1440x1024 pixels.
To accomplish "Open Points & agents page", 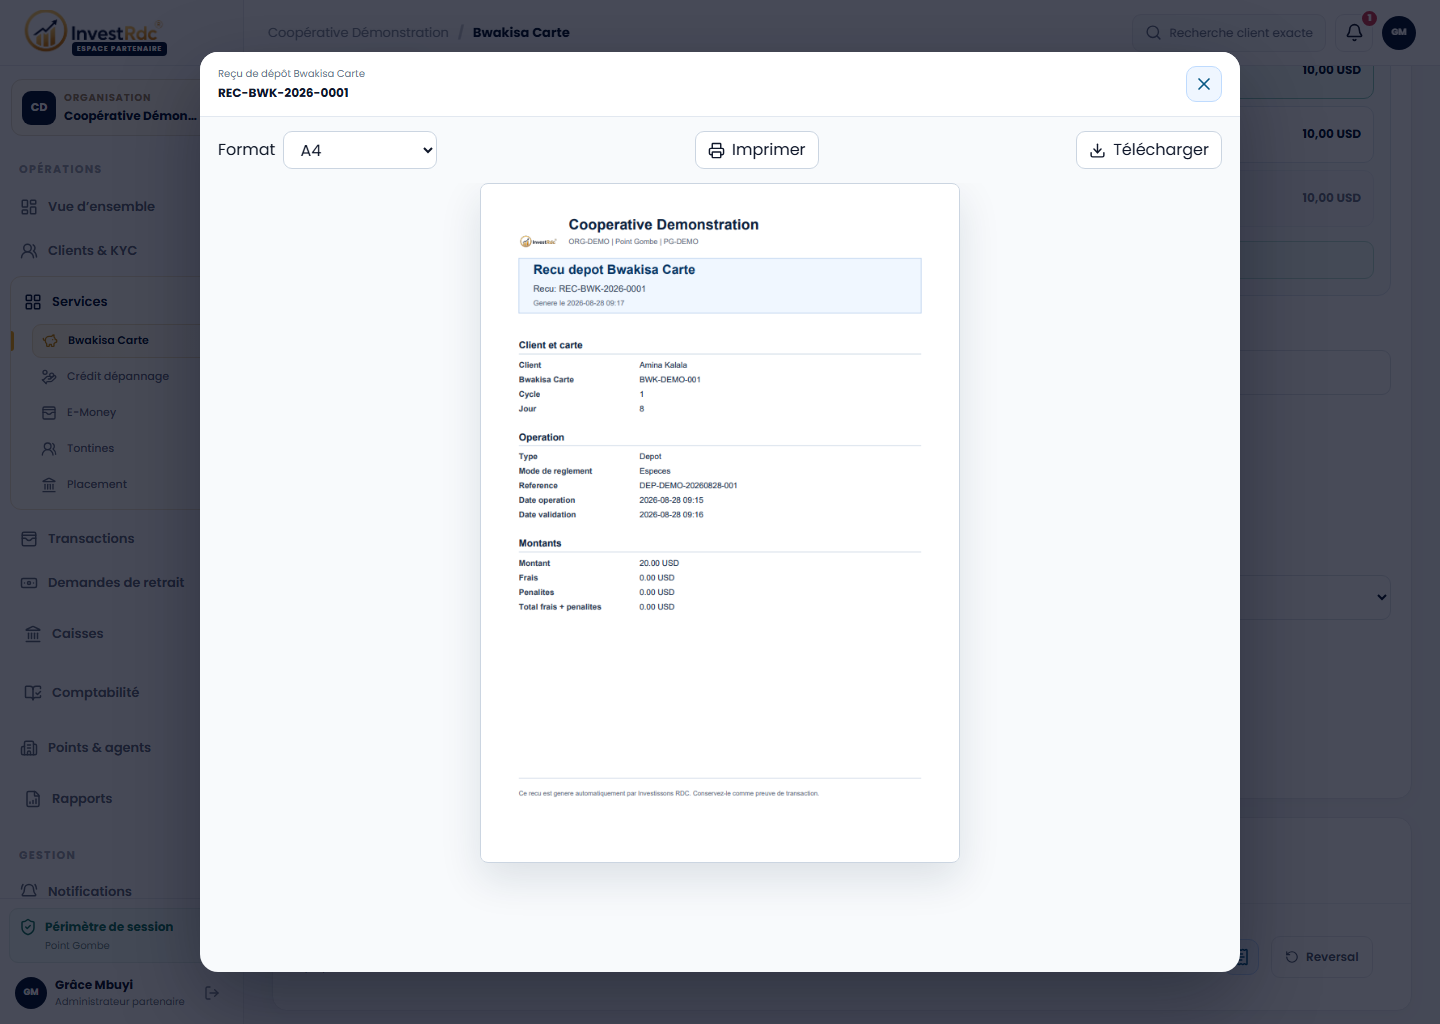I will 99,748.
